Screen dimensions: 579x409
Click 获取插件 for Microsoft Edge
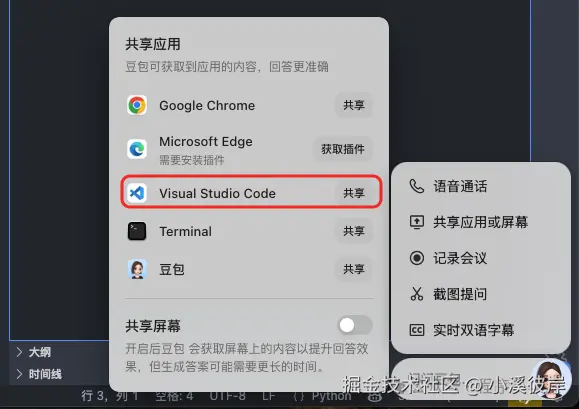343,149
